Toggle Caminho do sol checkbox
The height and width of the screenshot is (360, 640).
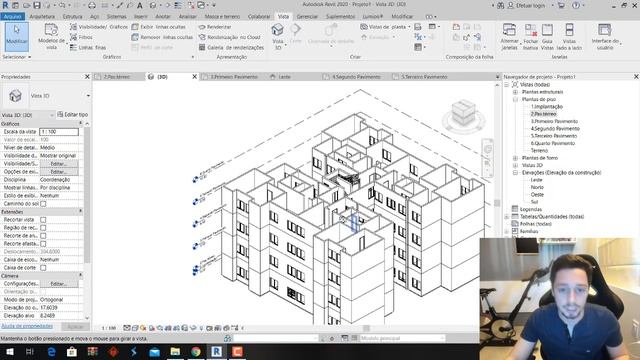point(43,204)
